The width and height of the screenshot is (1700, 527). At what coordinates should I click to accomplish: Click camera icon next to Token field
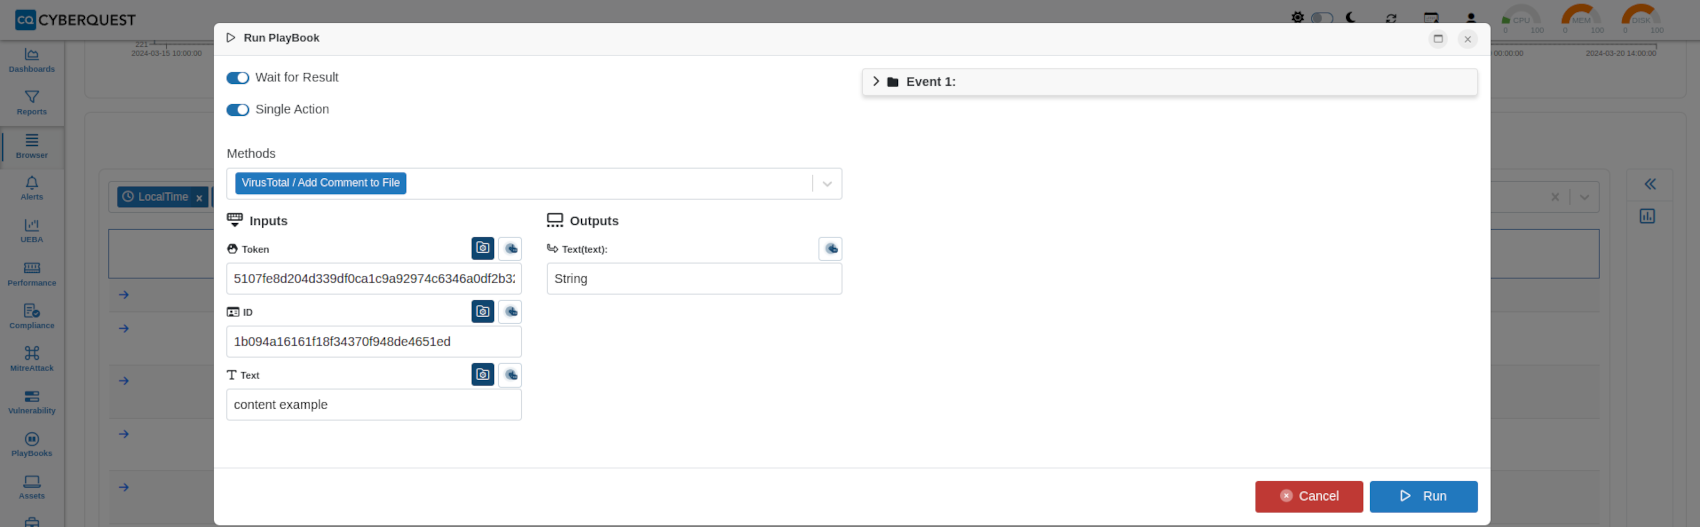click(483, 248)
